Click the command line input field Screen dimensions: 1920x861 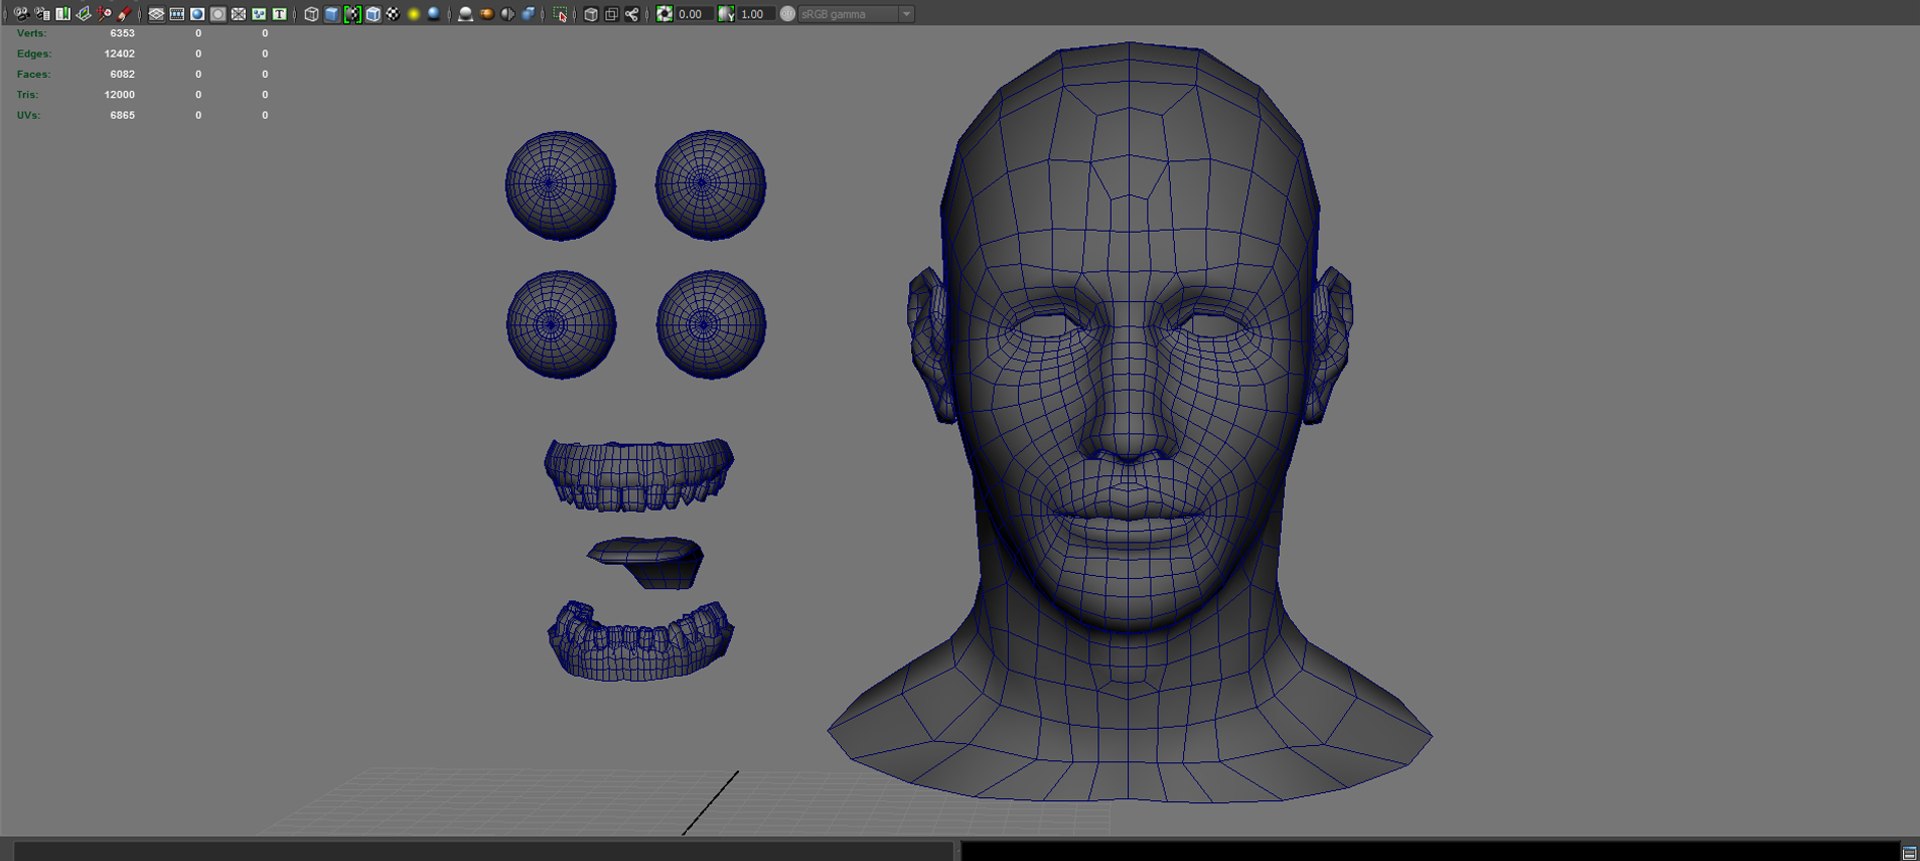pos(483,852)
